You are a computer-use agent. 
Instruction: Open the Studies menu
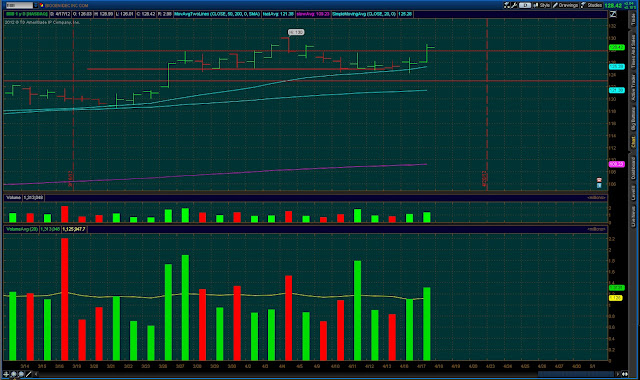tap(591, 5)
